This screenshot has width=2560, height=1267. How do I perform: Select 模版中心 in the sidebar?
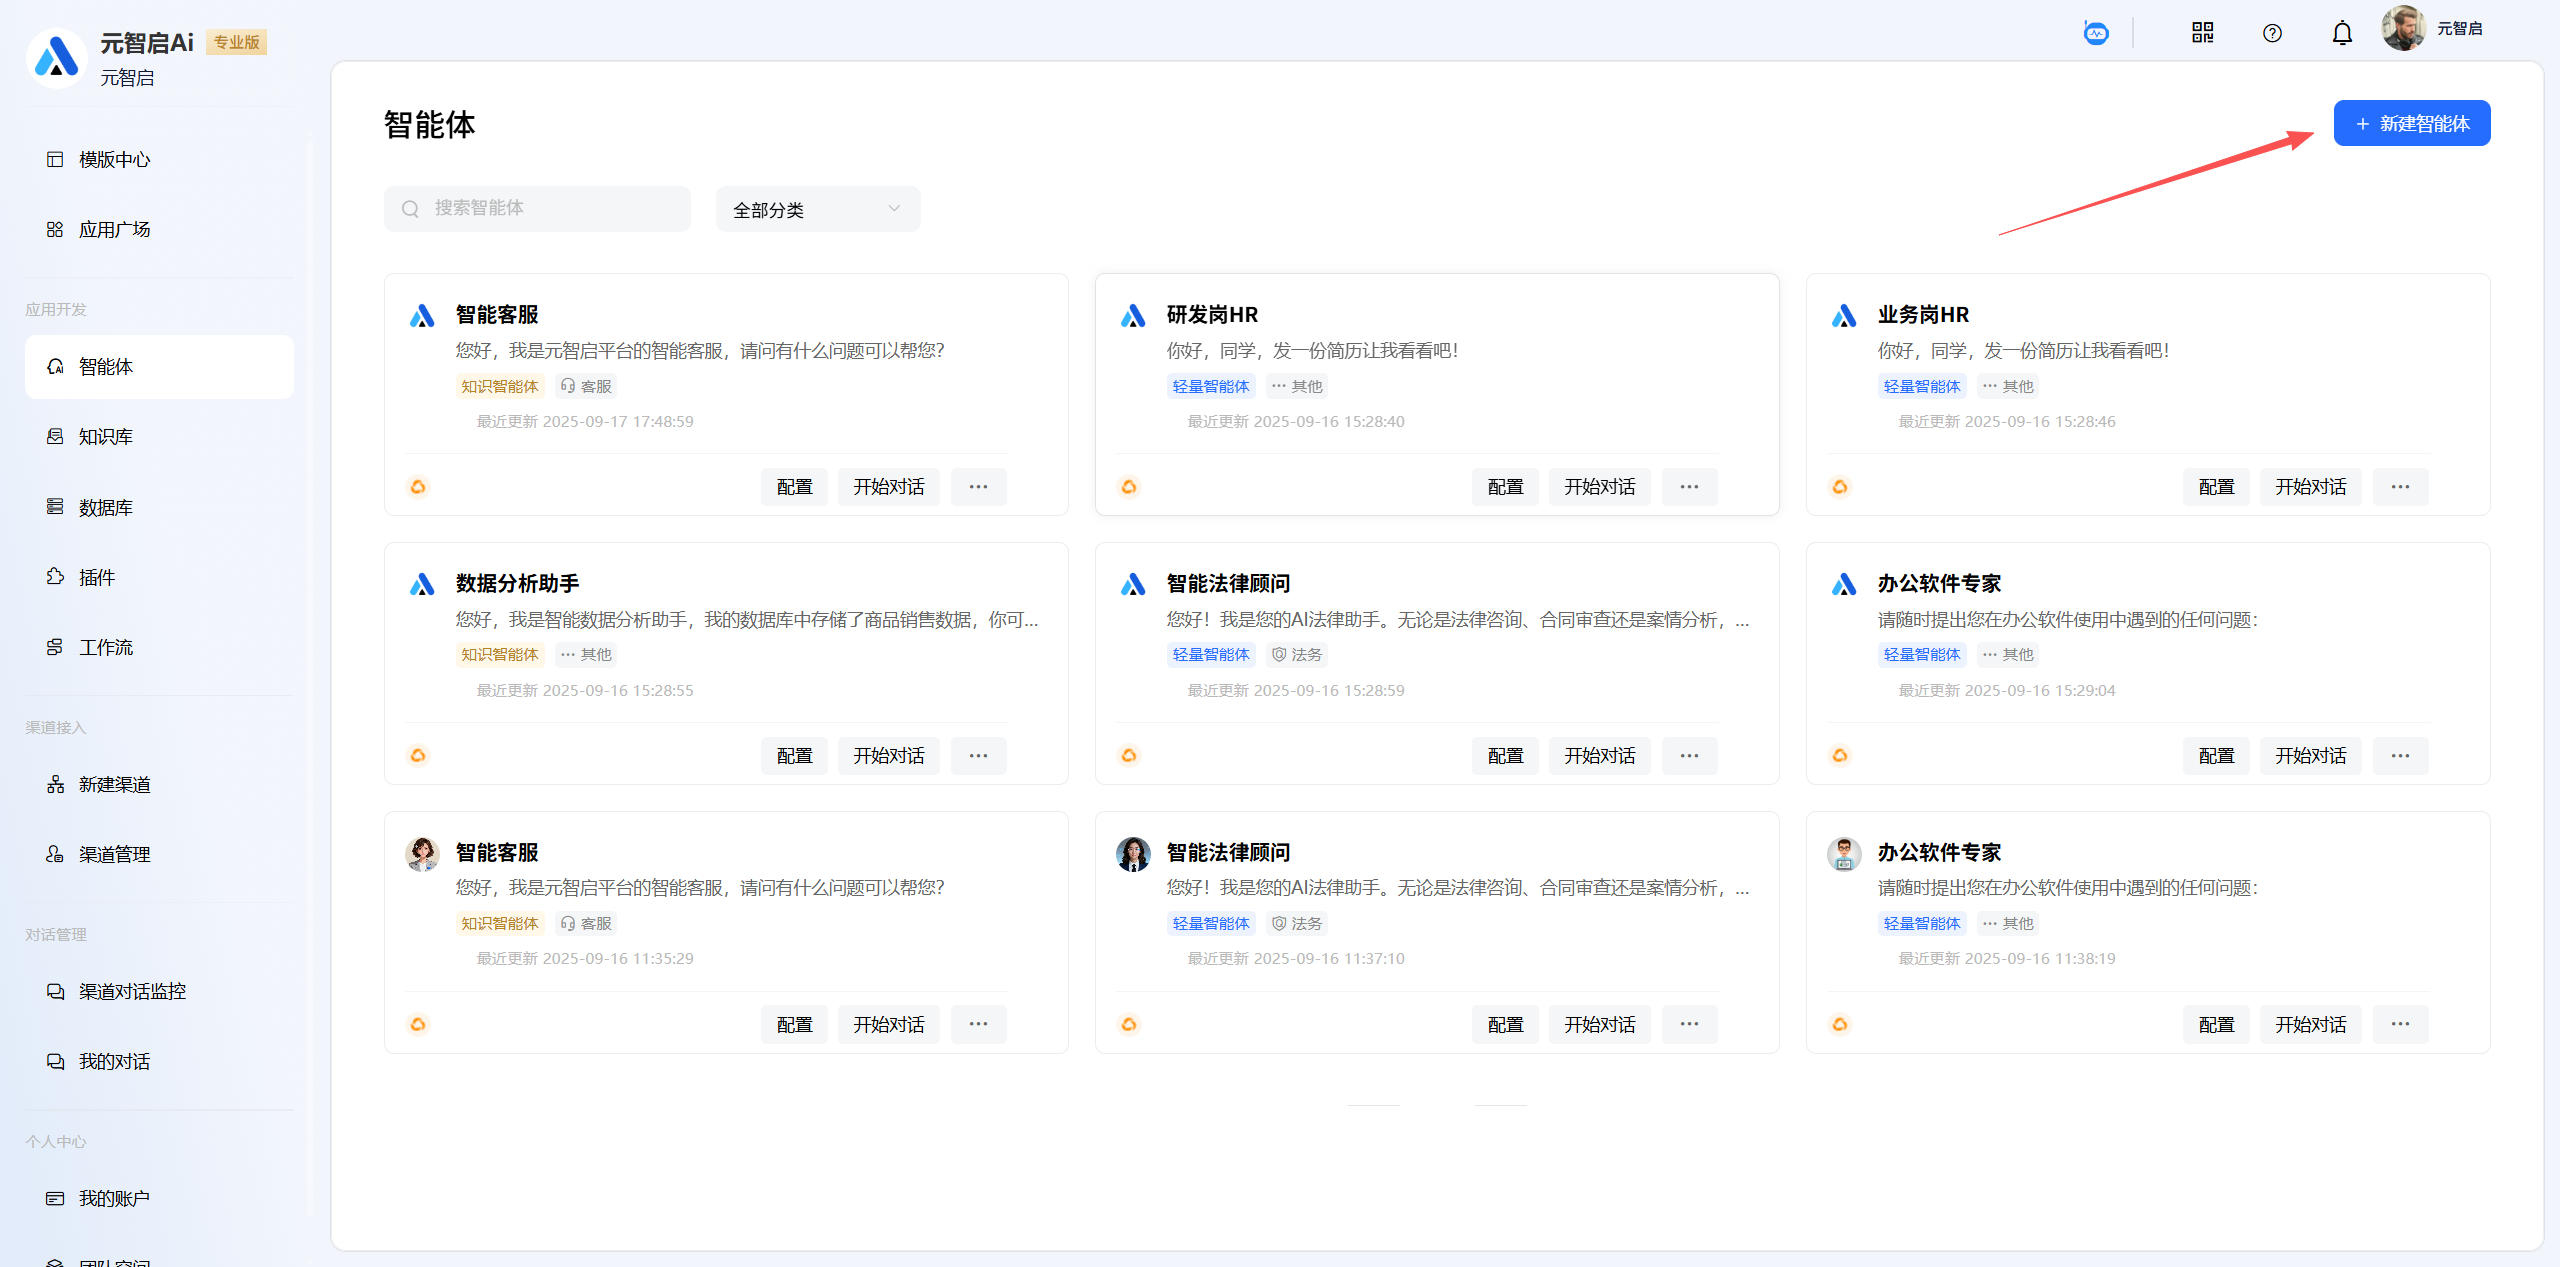[114, 160]
